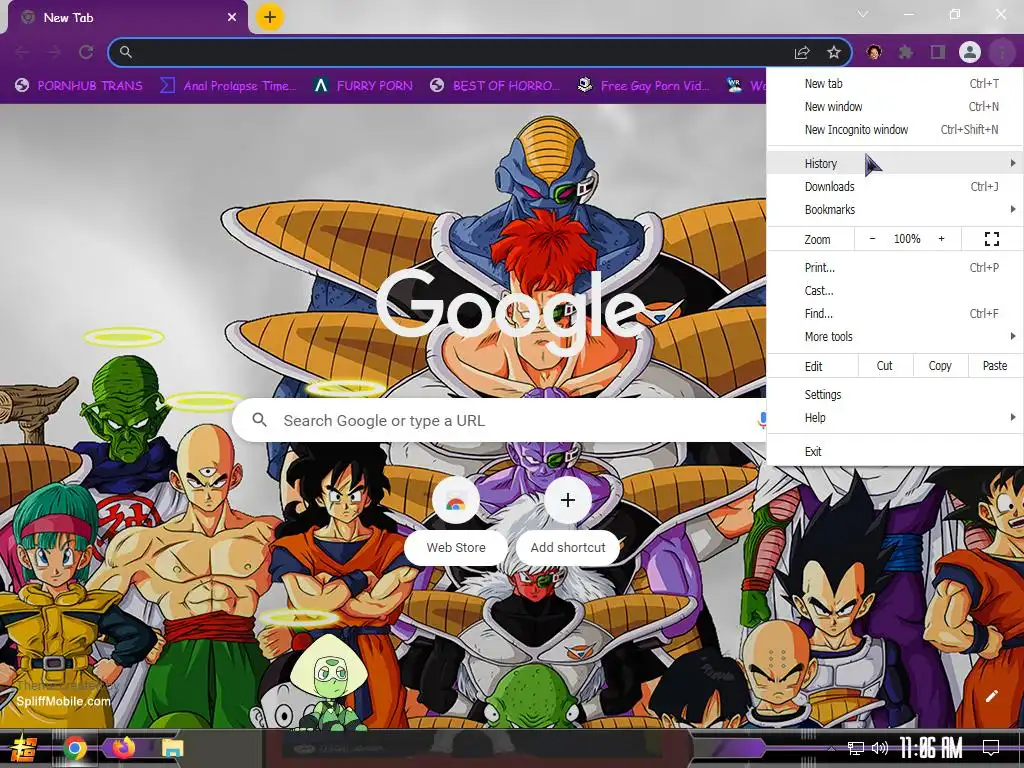Open the tab search chevron
The height and width of the screenshot is (768, 1024).
[863, 14]
